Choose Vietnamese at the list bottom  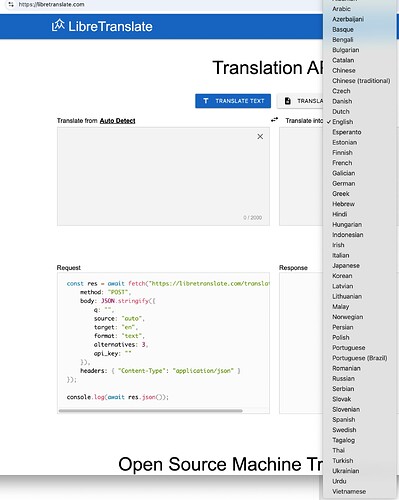(349, 491)
